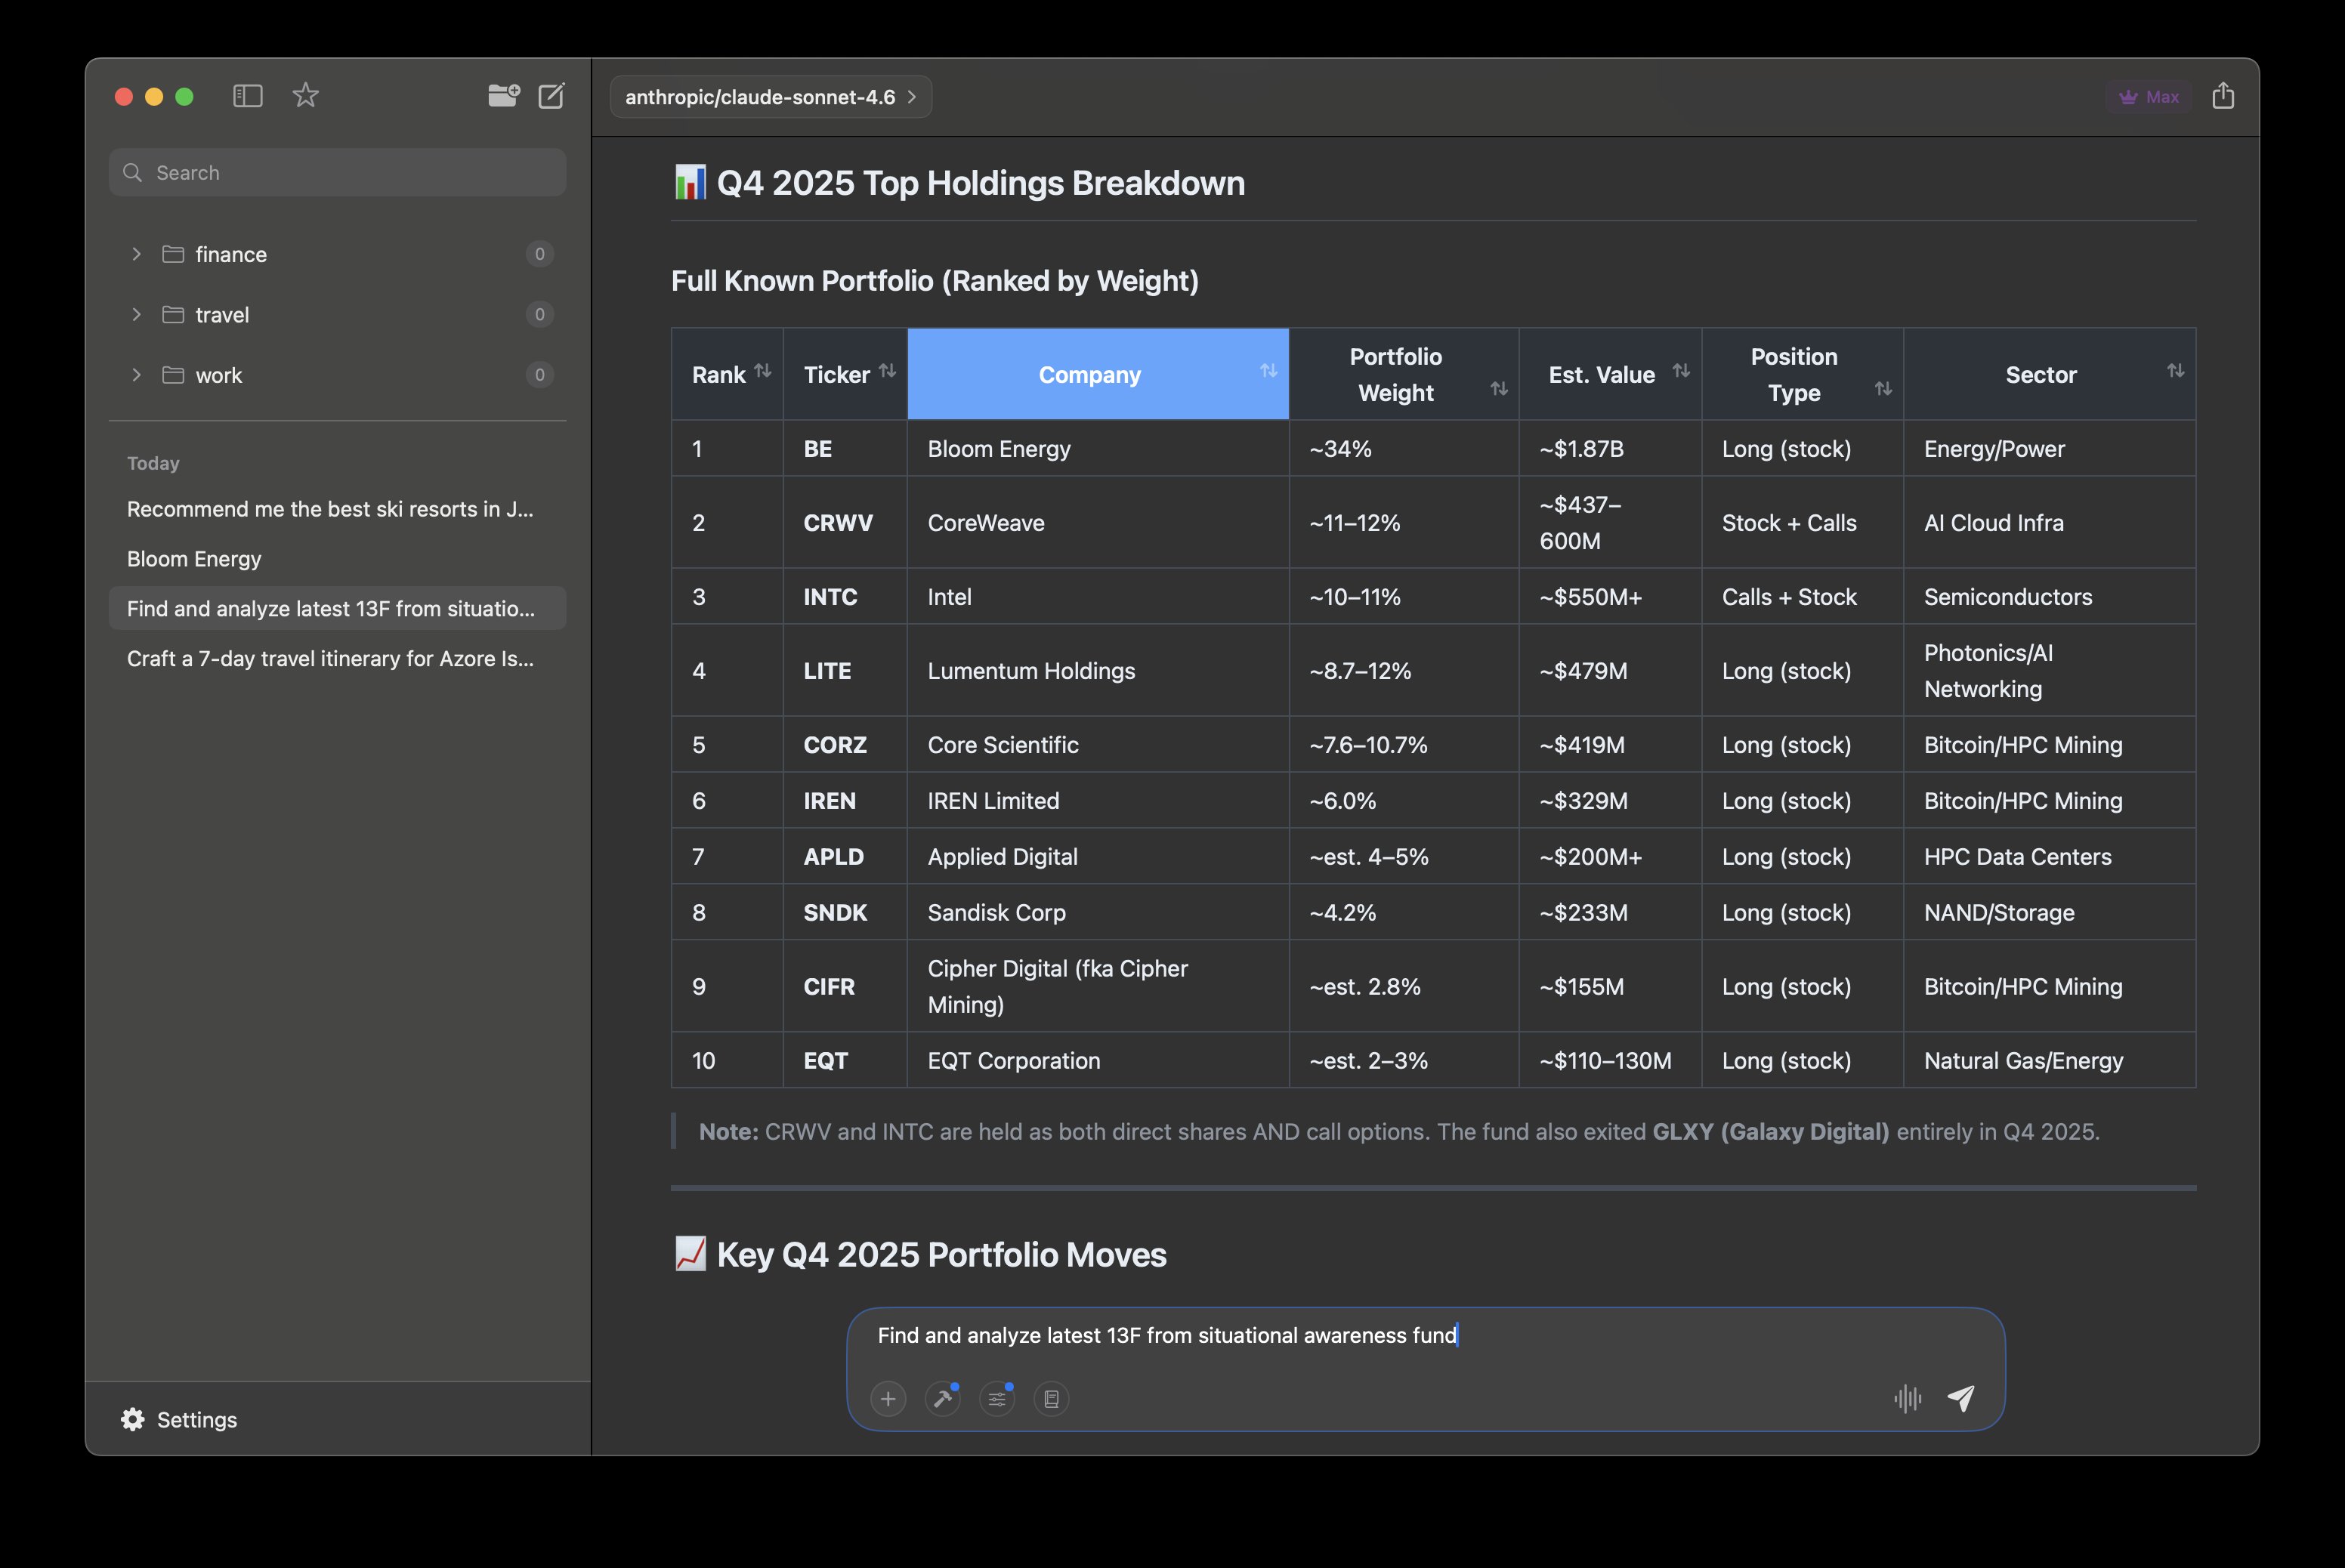Toggle the sidebar visibility icon

point(247,96)
